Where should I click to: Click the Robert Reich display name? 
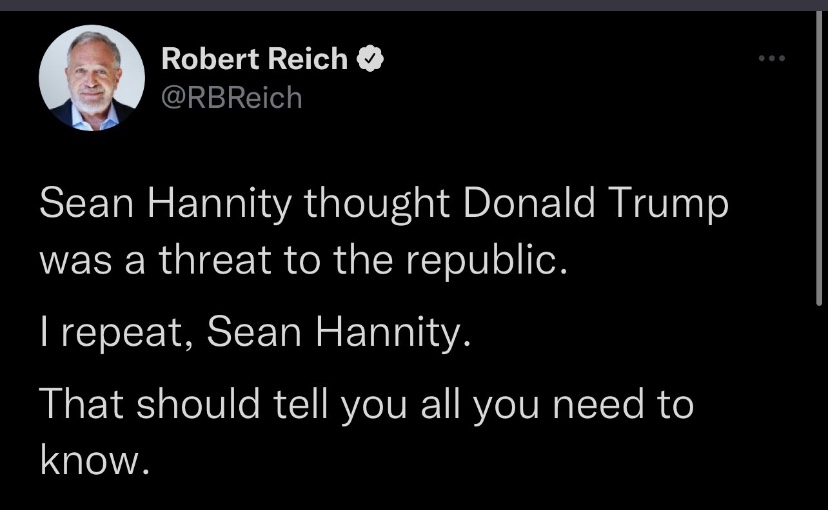tap(255, 60)
